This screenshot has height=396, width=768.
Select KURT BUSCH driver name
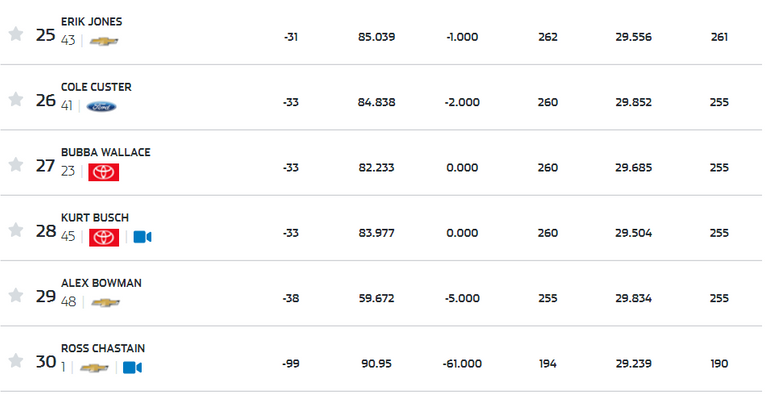pyautogui.click(x=95, y=218)
